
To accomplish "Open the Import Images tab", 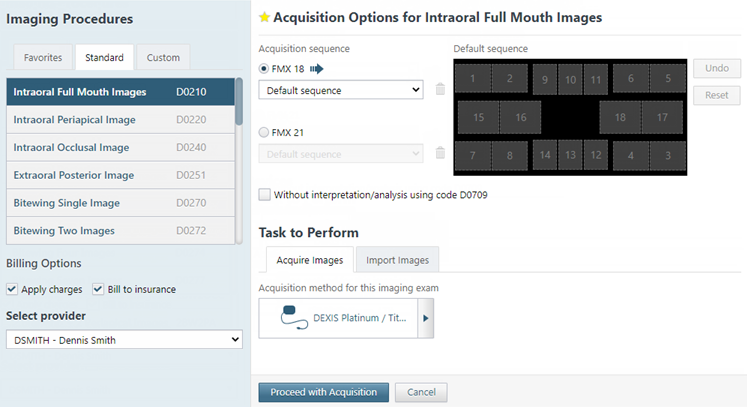I will point(397,260).
